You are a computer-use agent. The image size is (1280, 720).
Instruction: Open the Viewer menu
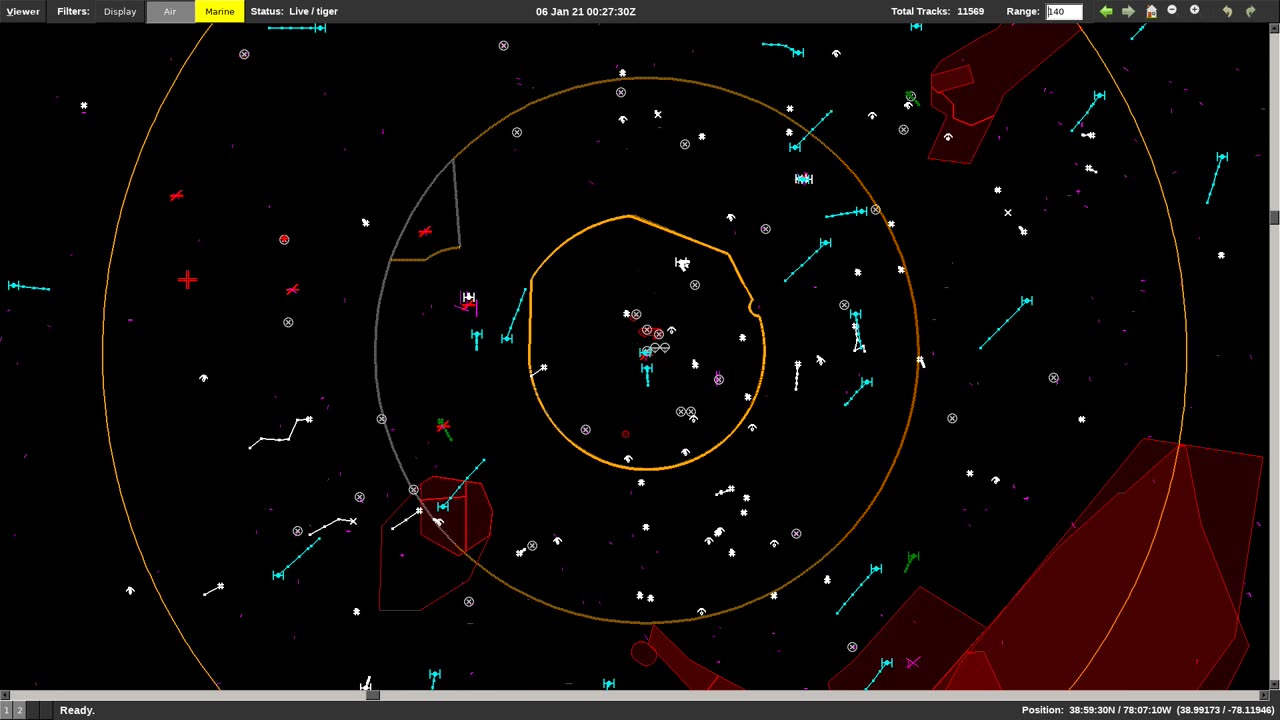(x=23, y=12)
